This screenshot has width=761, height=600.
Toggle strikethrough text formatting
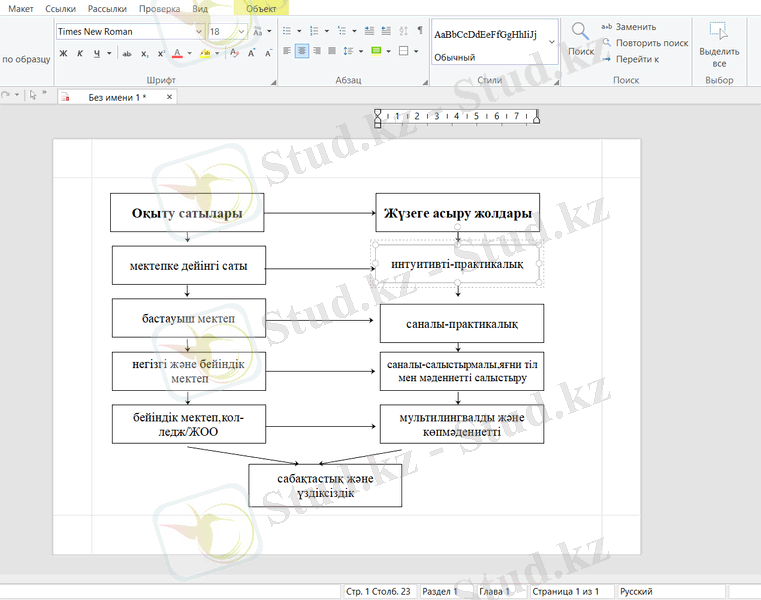coord(127,53)
